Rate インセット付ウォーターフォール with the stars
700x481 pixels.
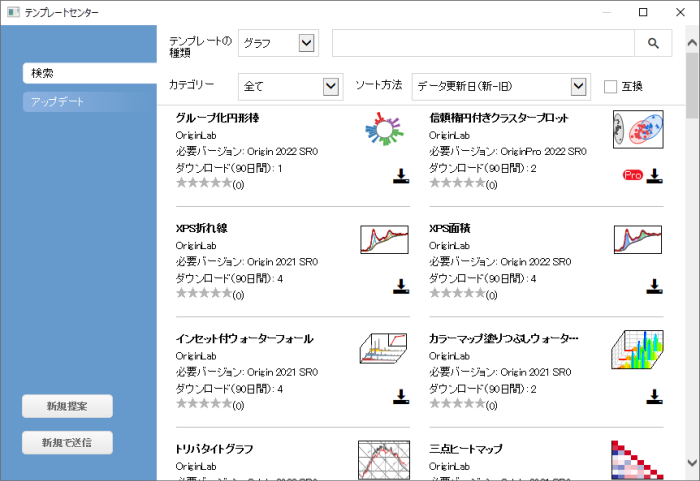pyautogui.click(x=204, y=403)
